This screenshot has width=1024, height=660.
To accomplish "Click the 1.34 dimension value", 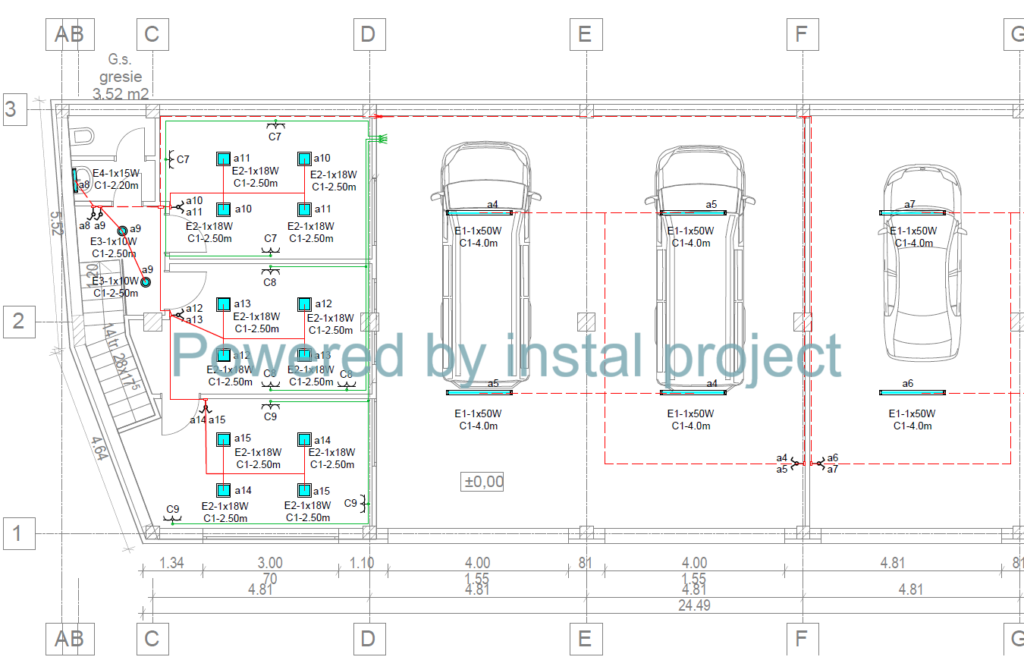I will tap(173, 563).
